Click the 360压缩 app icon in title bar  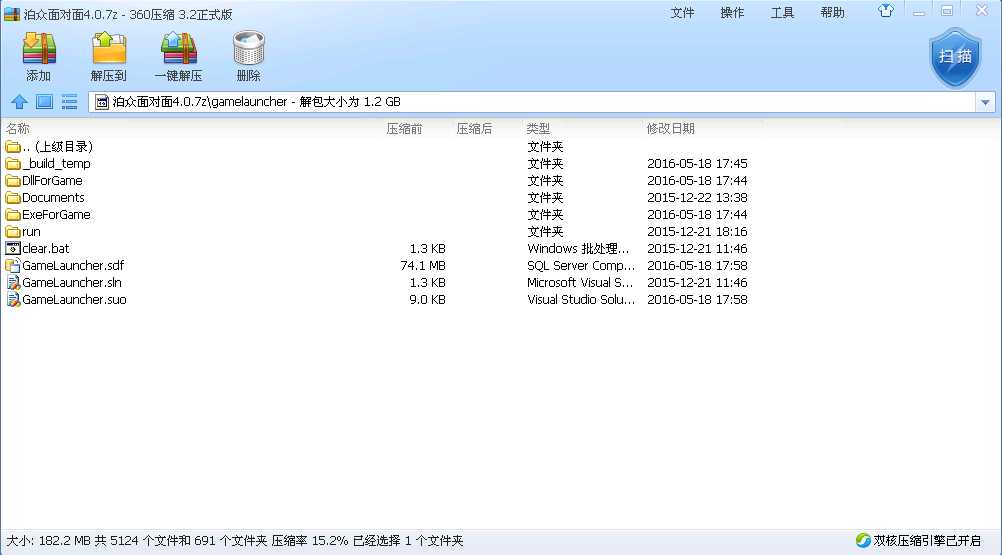click(x=12, y=14)
